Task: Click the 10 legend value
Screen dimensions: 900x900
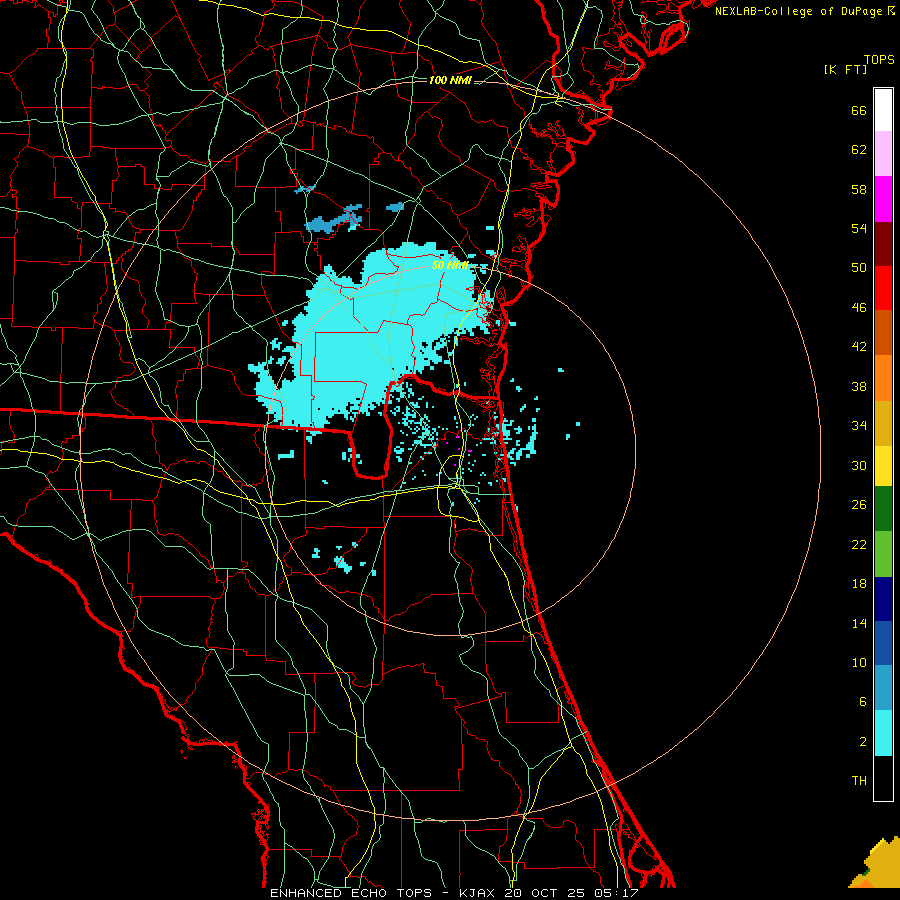Action: pos(859,662)
